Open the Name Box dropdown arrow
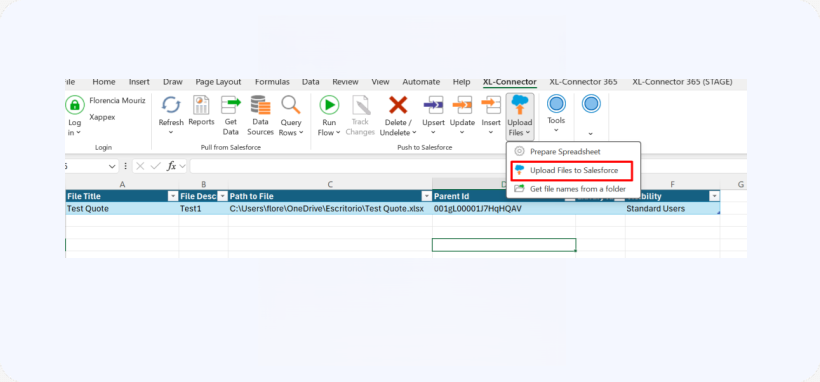Image resolution: width=820 pixels, height=382 pixels. pos(111,166)
